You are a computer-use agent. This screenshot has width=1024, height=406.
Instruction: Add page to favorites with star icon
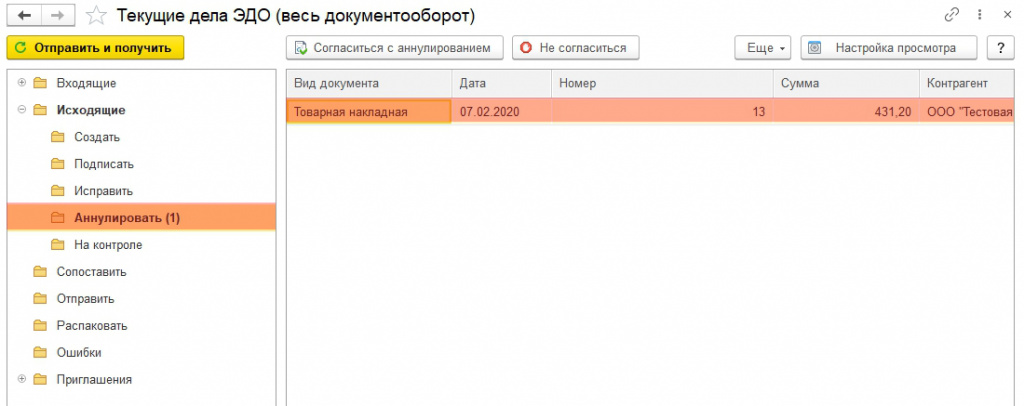pyautogui.click(x=96, y=16)
